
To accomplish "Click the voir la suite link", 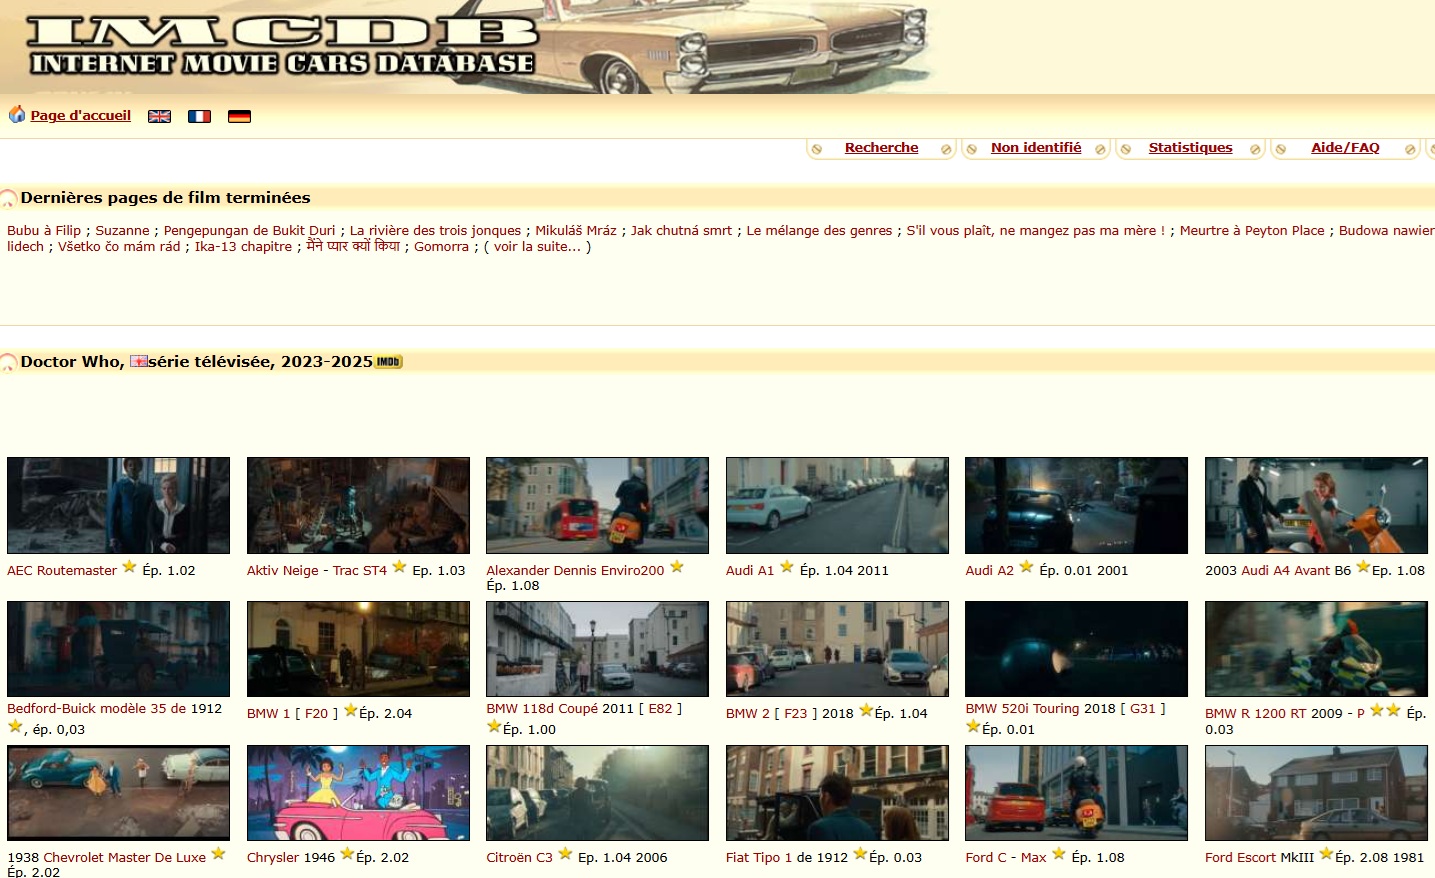I will coord(537,247).
